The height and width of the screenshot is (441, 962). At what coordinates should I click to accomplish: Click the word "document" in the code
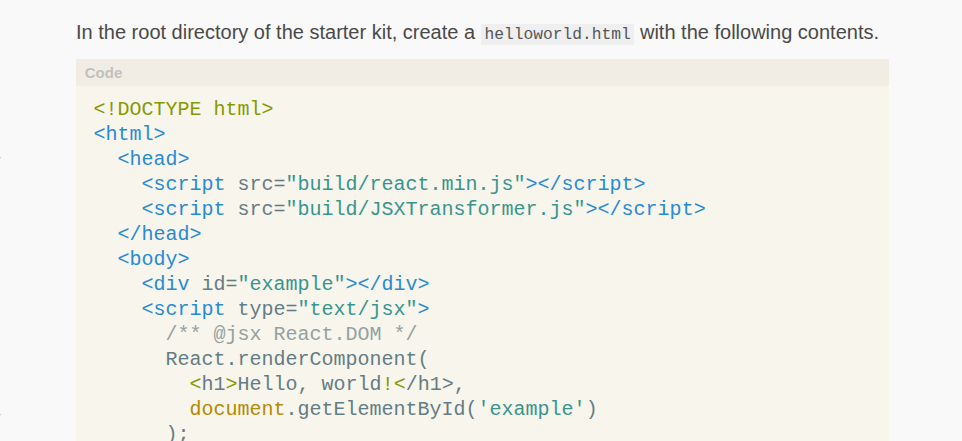pyautogui.click(x=237, y=409)
